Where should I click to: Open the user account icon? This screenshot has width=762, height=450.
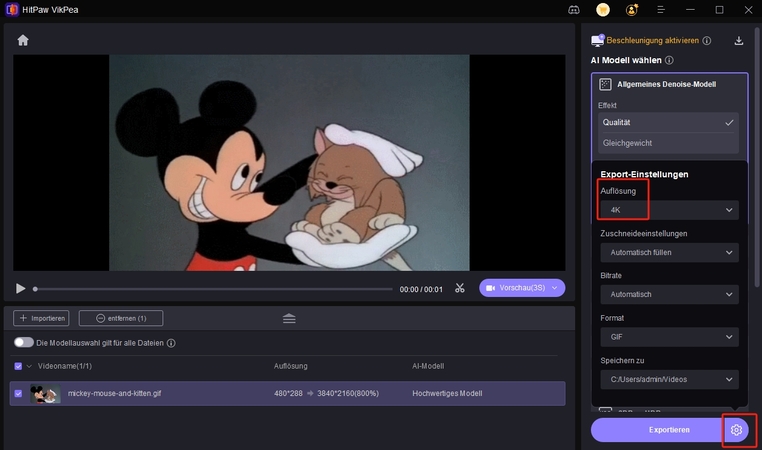pyautogui.click(x=632, y=10)
